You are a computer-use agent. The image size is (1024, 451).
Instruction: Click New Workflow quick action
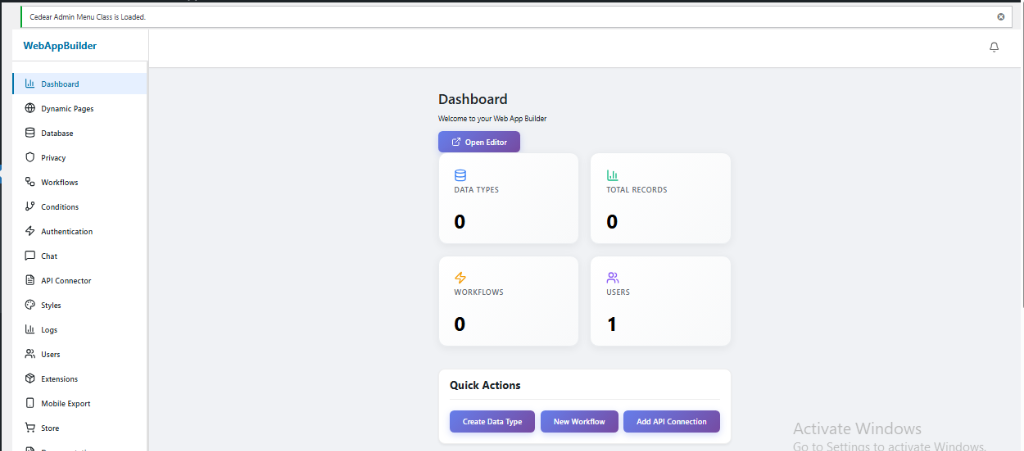[579, 422]
